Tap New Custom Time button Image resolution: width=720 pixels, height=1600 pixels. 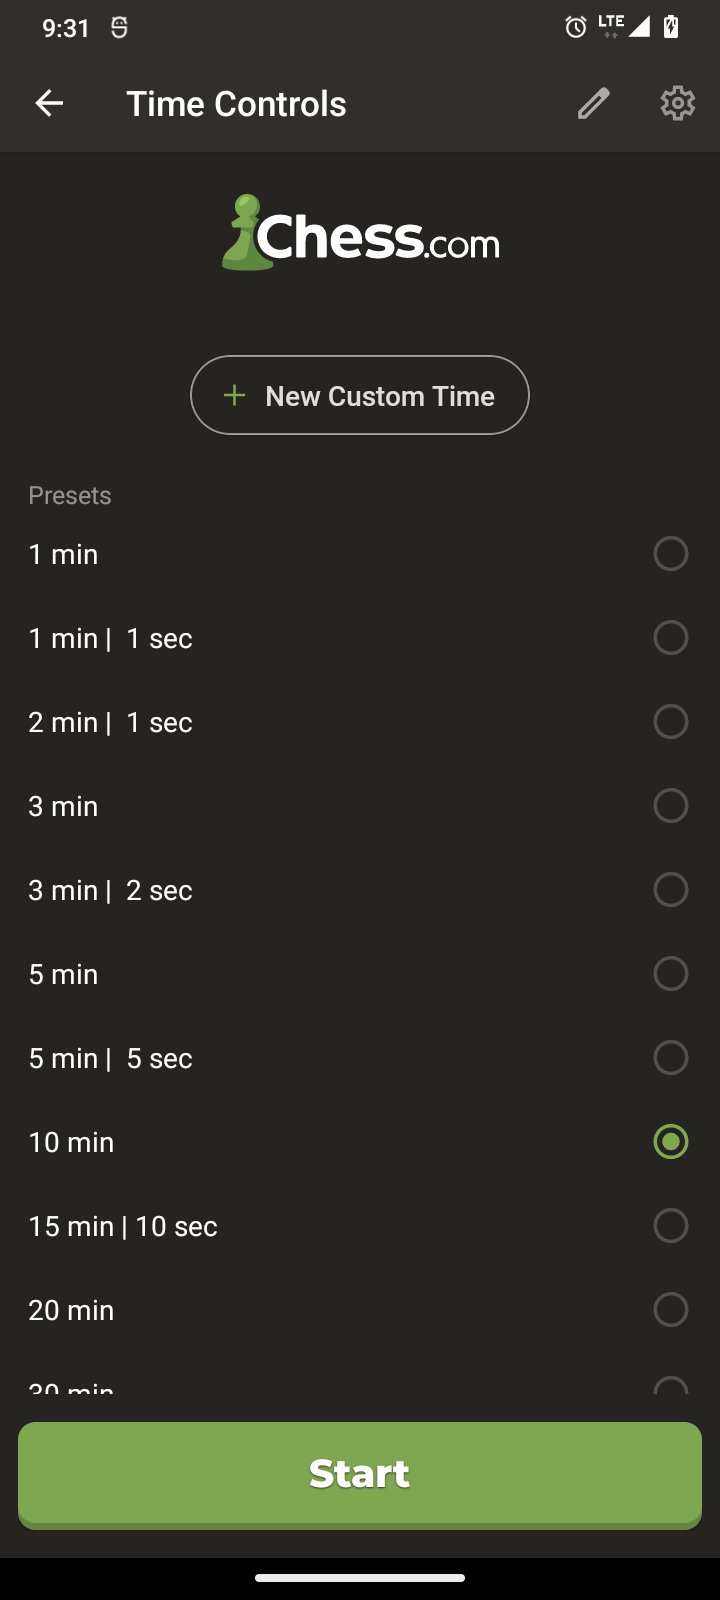click(360, 395)
